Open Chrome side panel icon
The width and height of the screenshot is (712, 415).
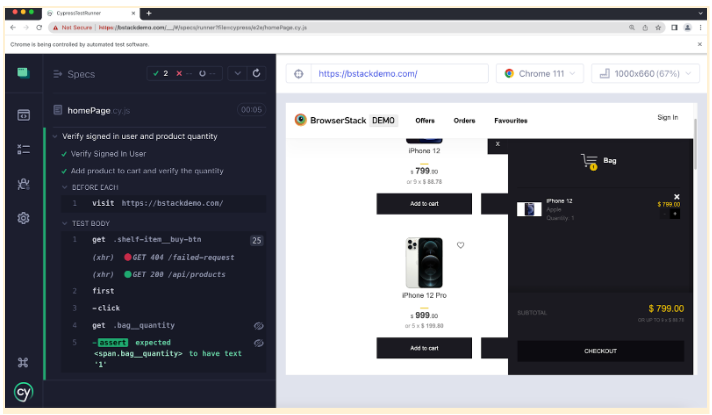point(674,28)
